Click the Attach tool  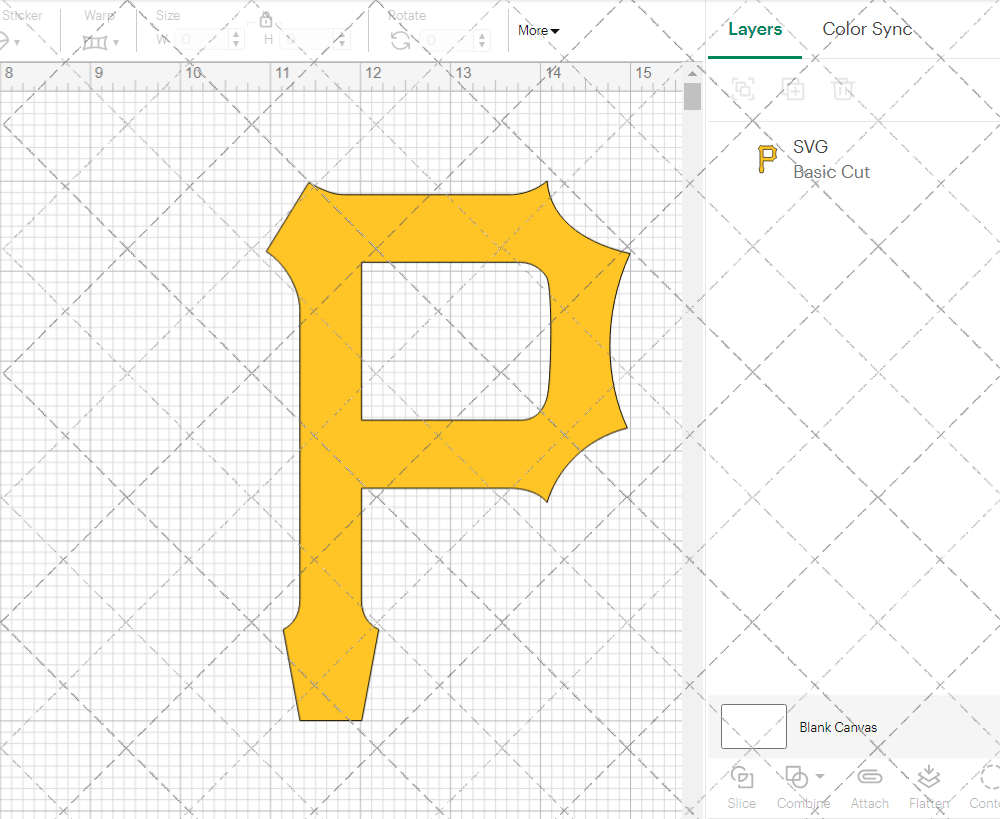coord(869,787)
